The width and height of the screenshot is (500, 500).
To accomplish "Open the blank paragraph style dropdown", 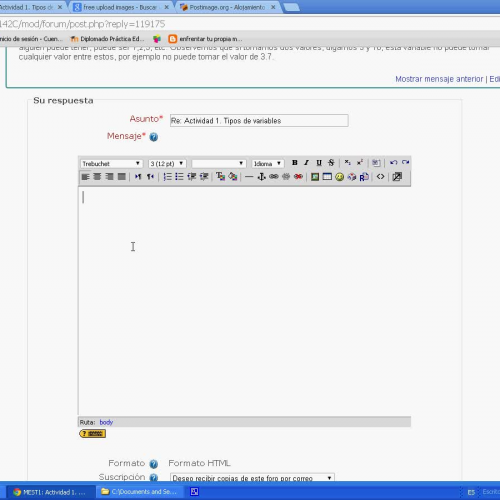I will tap(219, 164).
